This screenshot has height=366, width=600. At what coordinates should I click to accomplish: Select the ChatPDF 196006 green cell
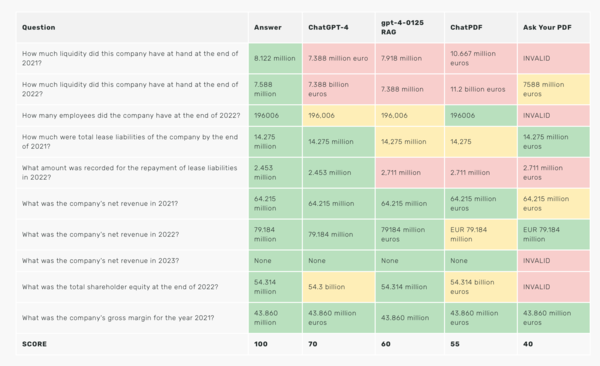tap(481, 116)
